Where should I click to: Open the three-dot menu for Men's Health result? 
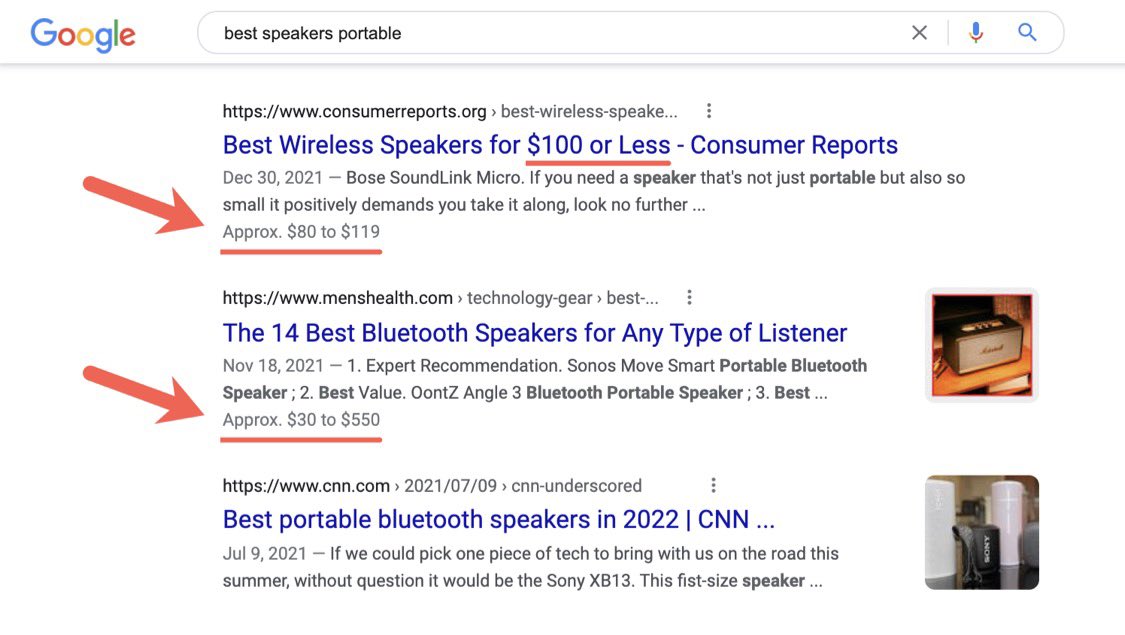tap(689, 297)
